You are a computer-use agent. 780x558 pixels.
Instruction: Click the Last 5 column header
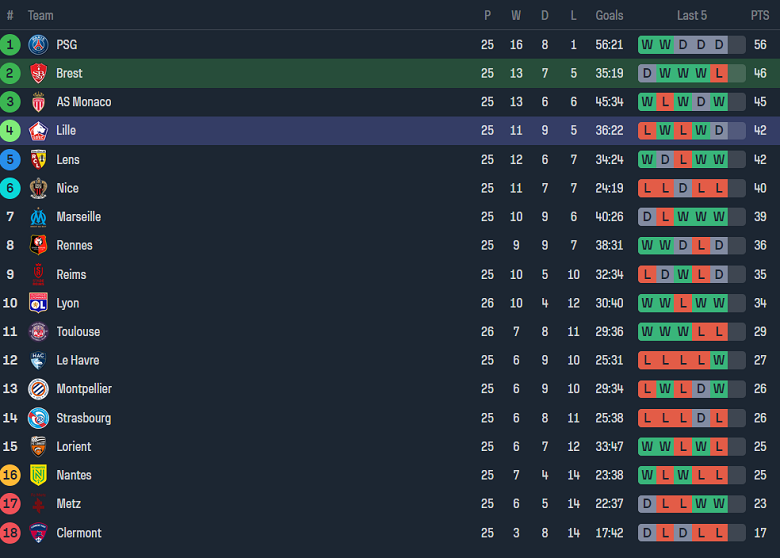[692, 15]
